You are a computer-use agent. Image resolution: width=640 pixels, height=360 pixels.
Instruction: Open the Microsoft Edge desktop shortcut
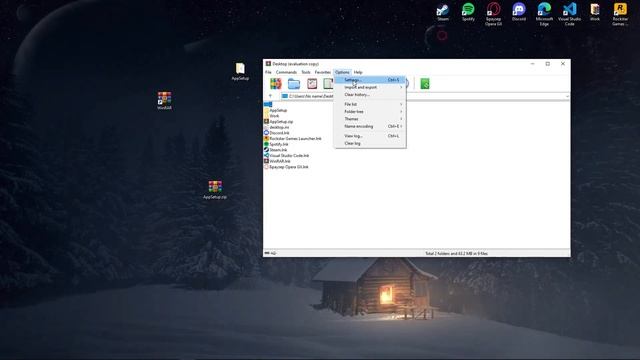coord(544,14)
